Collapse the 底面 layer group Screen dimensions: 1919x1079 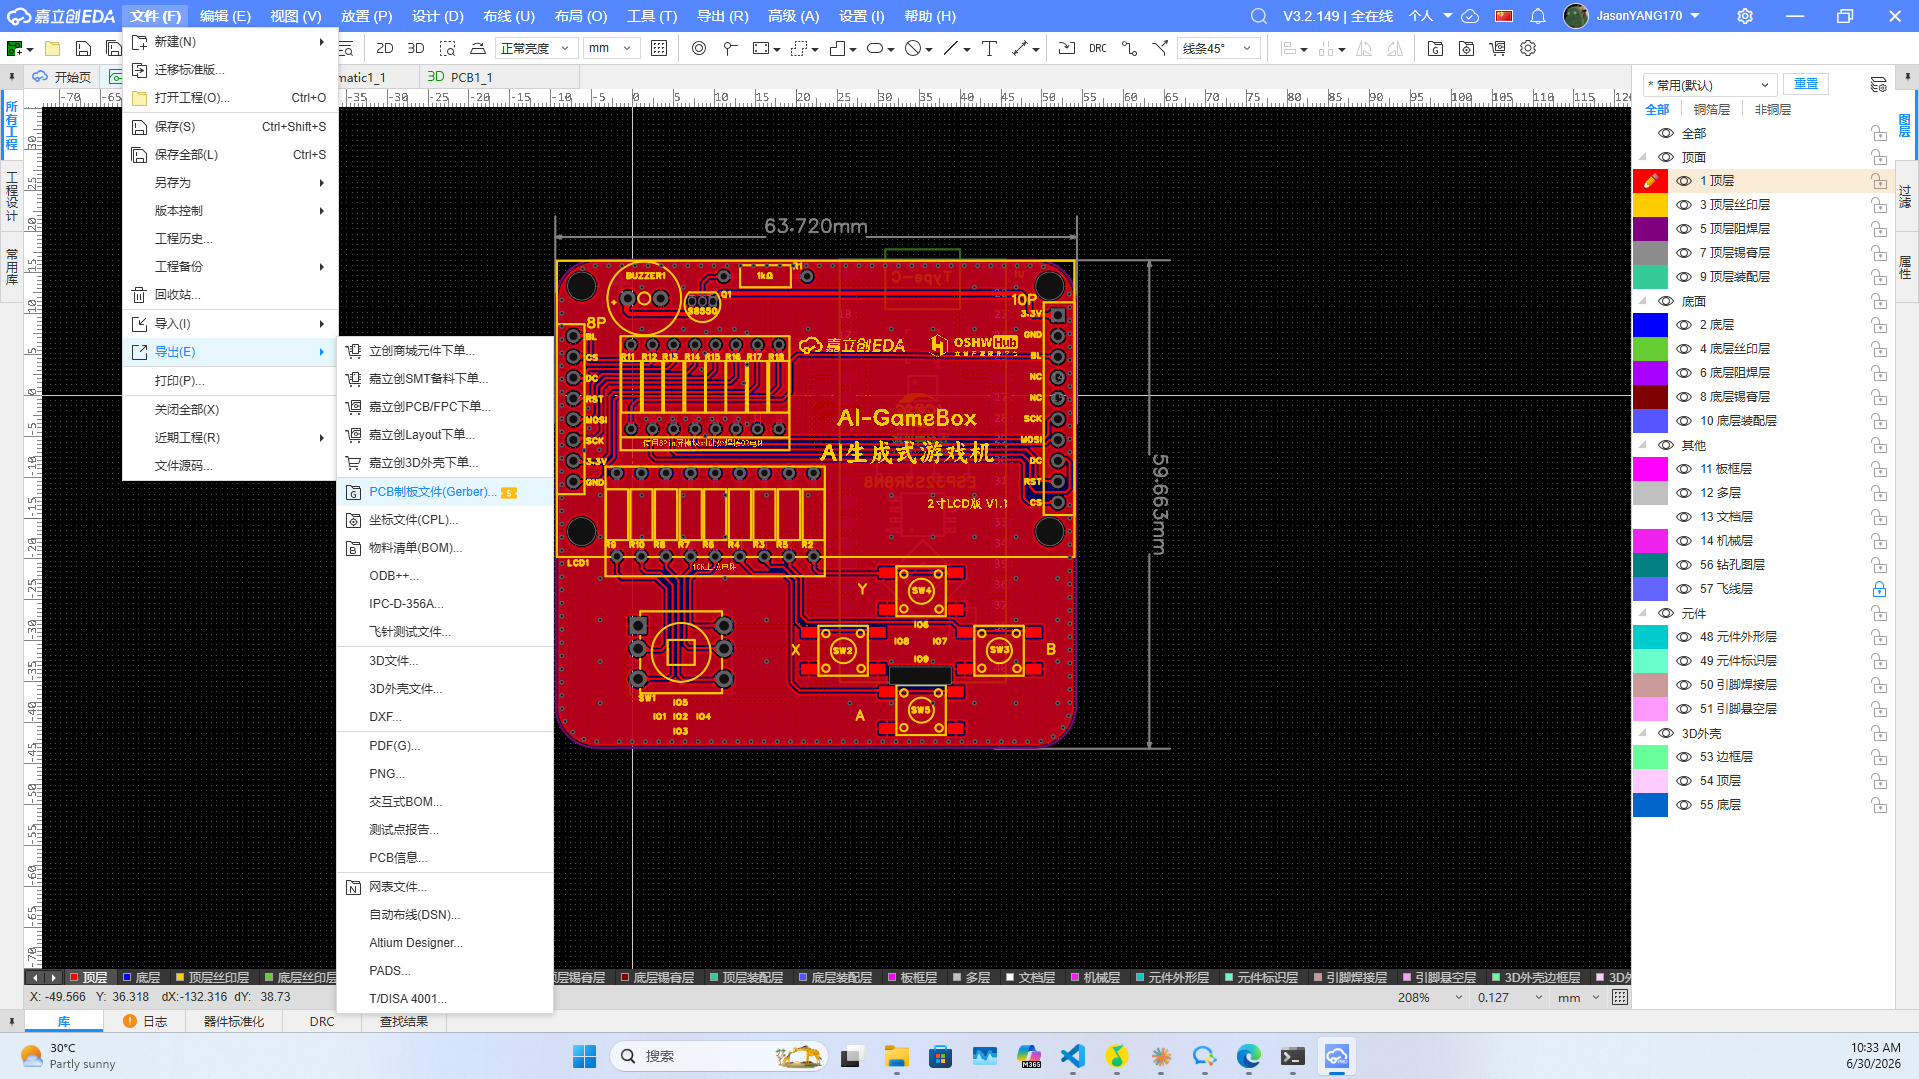[x=1643, y=301]
